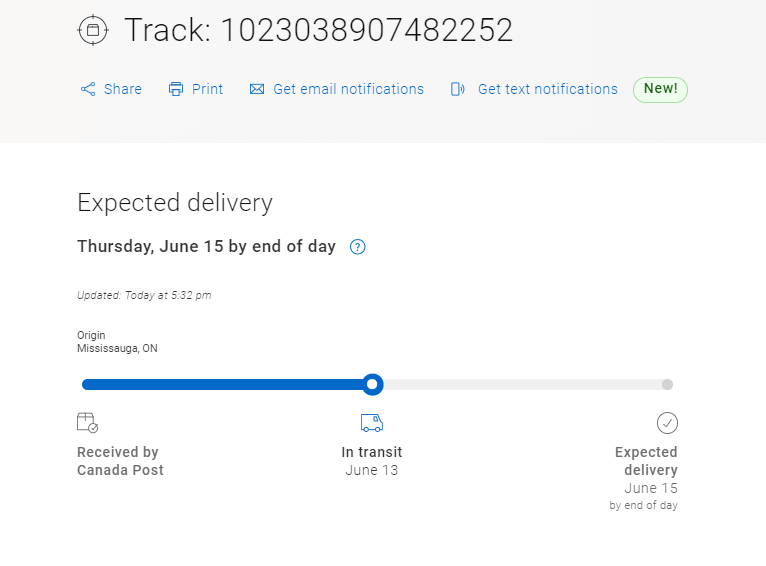Click the envelope email notification icon
Screen dimensions: 766x566
pos(257,89)
